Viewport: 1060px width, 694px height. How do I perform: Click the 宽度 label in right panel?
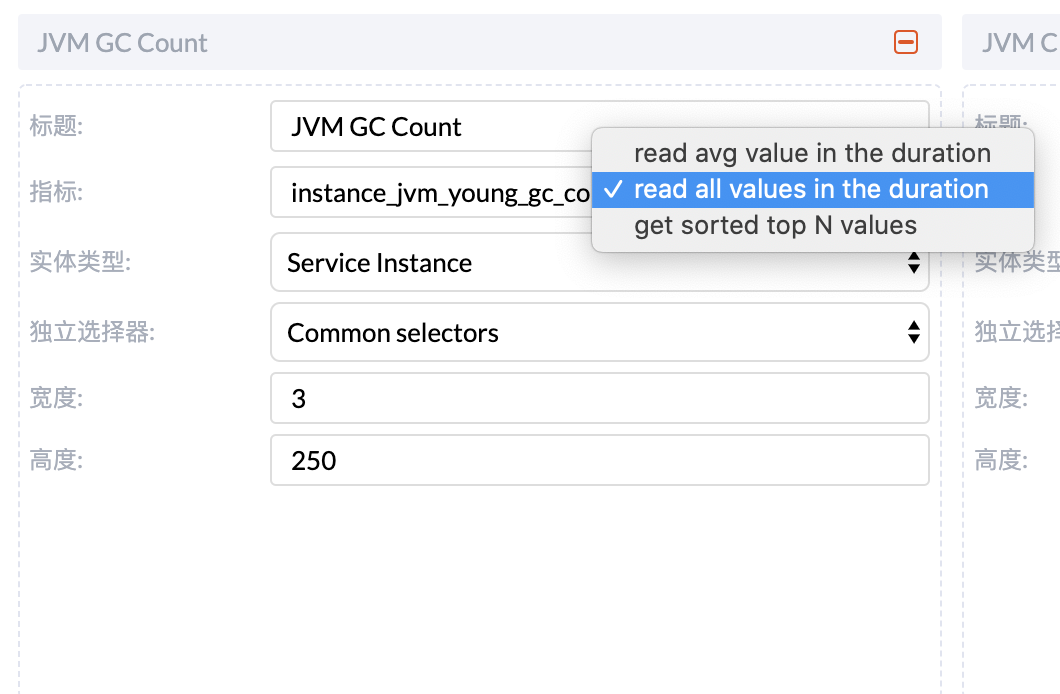(x=1001, y=397)
